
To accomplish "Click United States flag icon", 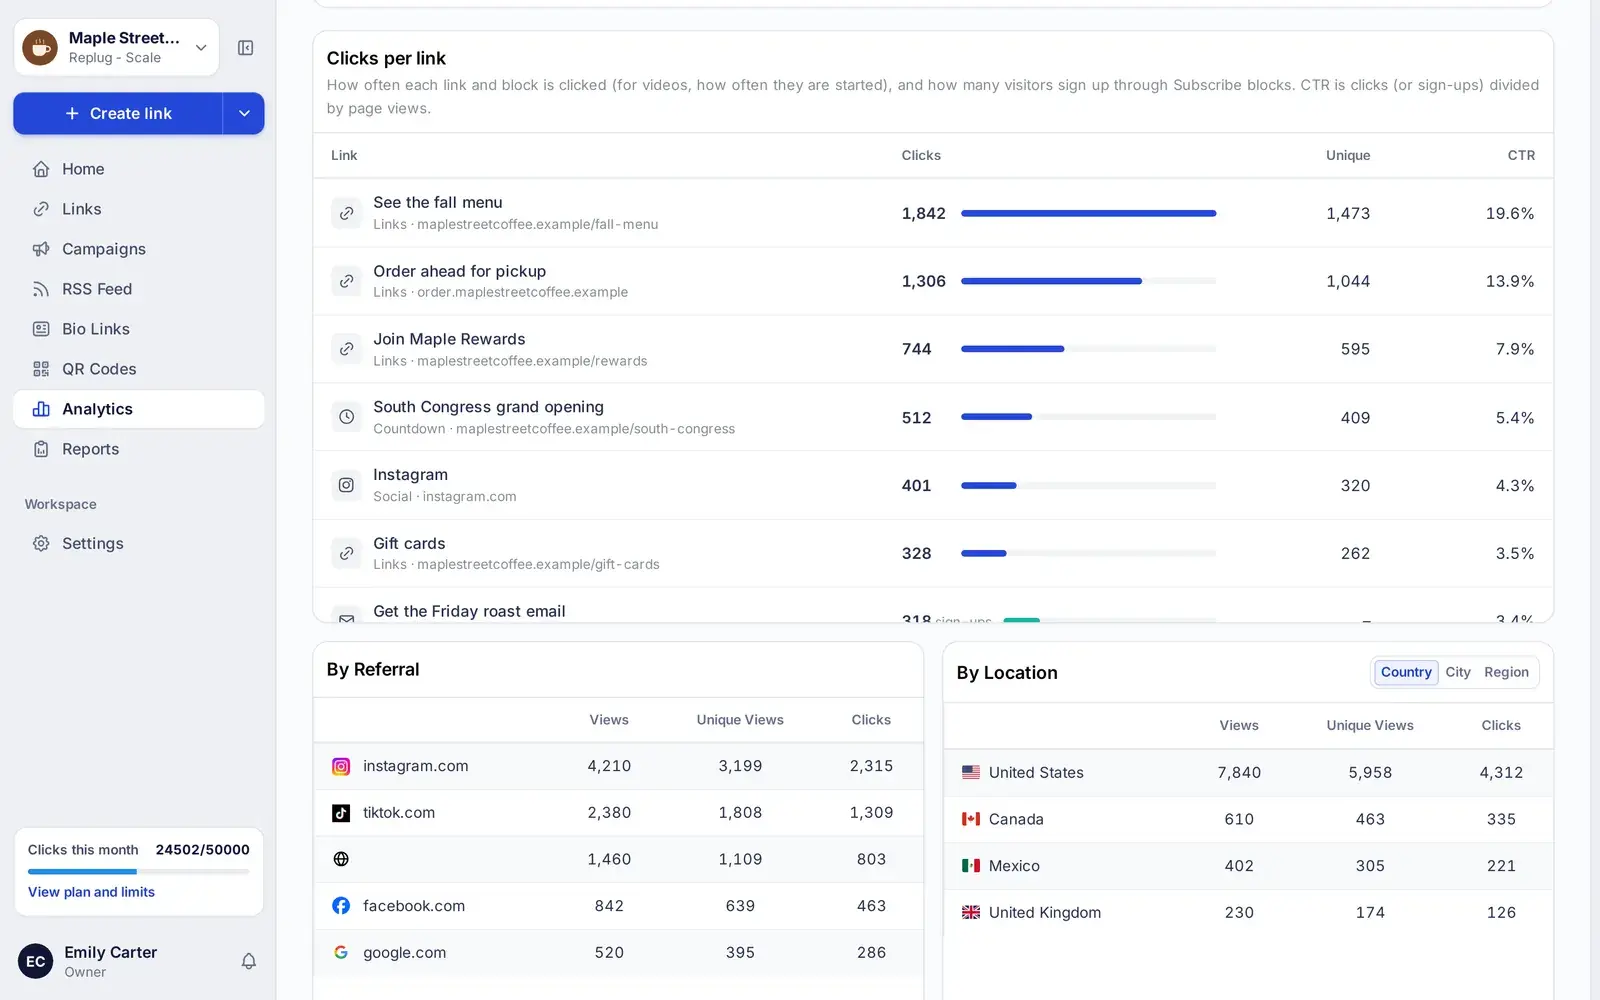I will click(971, 772).
